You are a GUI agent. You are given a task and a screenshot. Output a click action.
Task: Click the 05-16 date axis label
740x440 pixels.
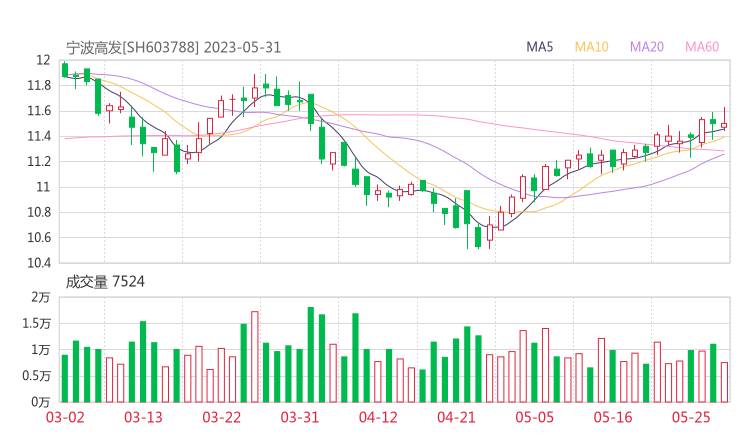[x=613, y=417]
